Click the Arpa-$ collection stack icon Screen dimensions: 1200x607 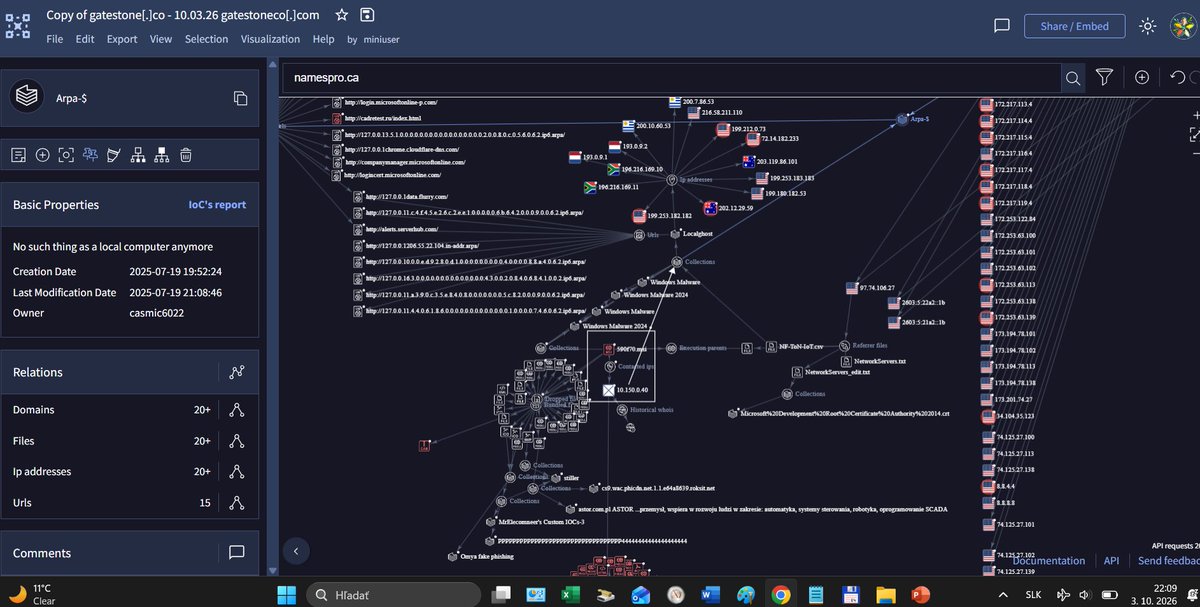tap(27, 97)
